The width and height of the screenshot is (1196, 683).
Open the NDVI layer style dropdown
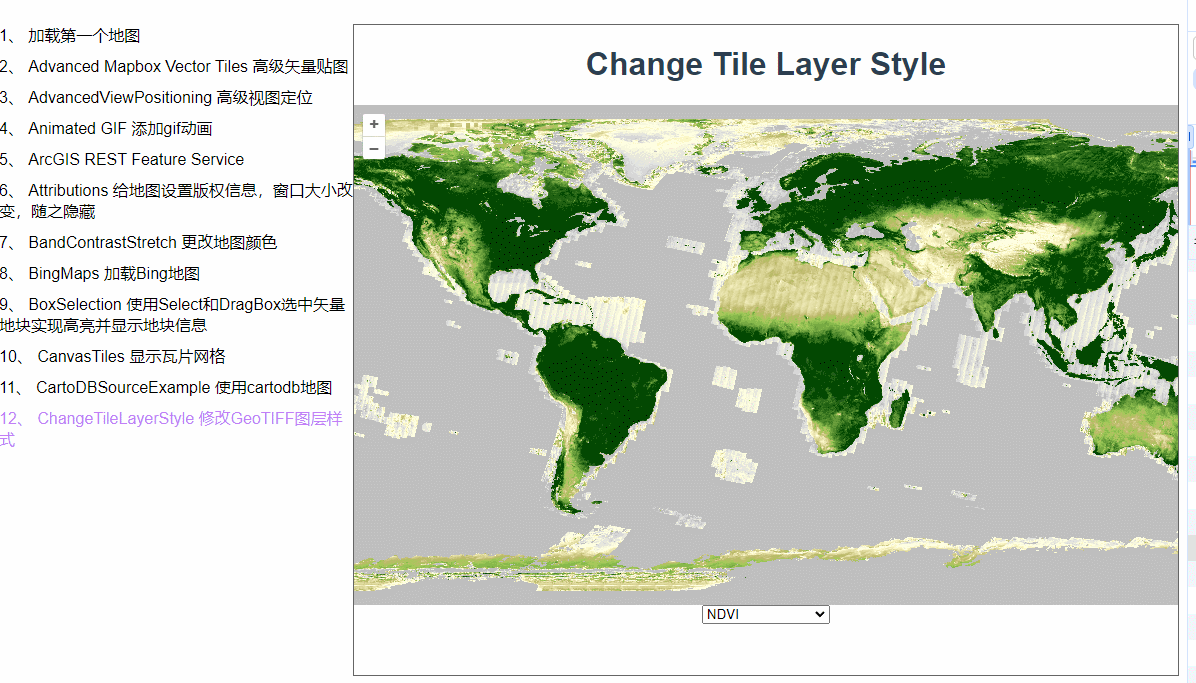765,614
